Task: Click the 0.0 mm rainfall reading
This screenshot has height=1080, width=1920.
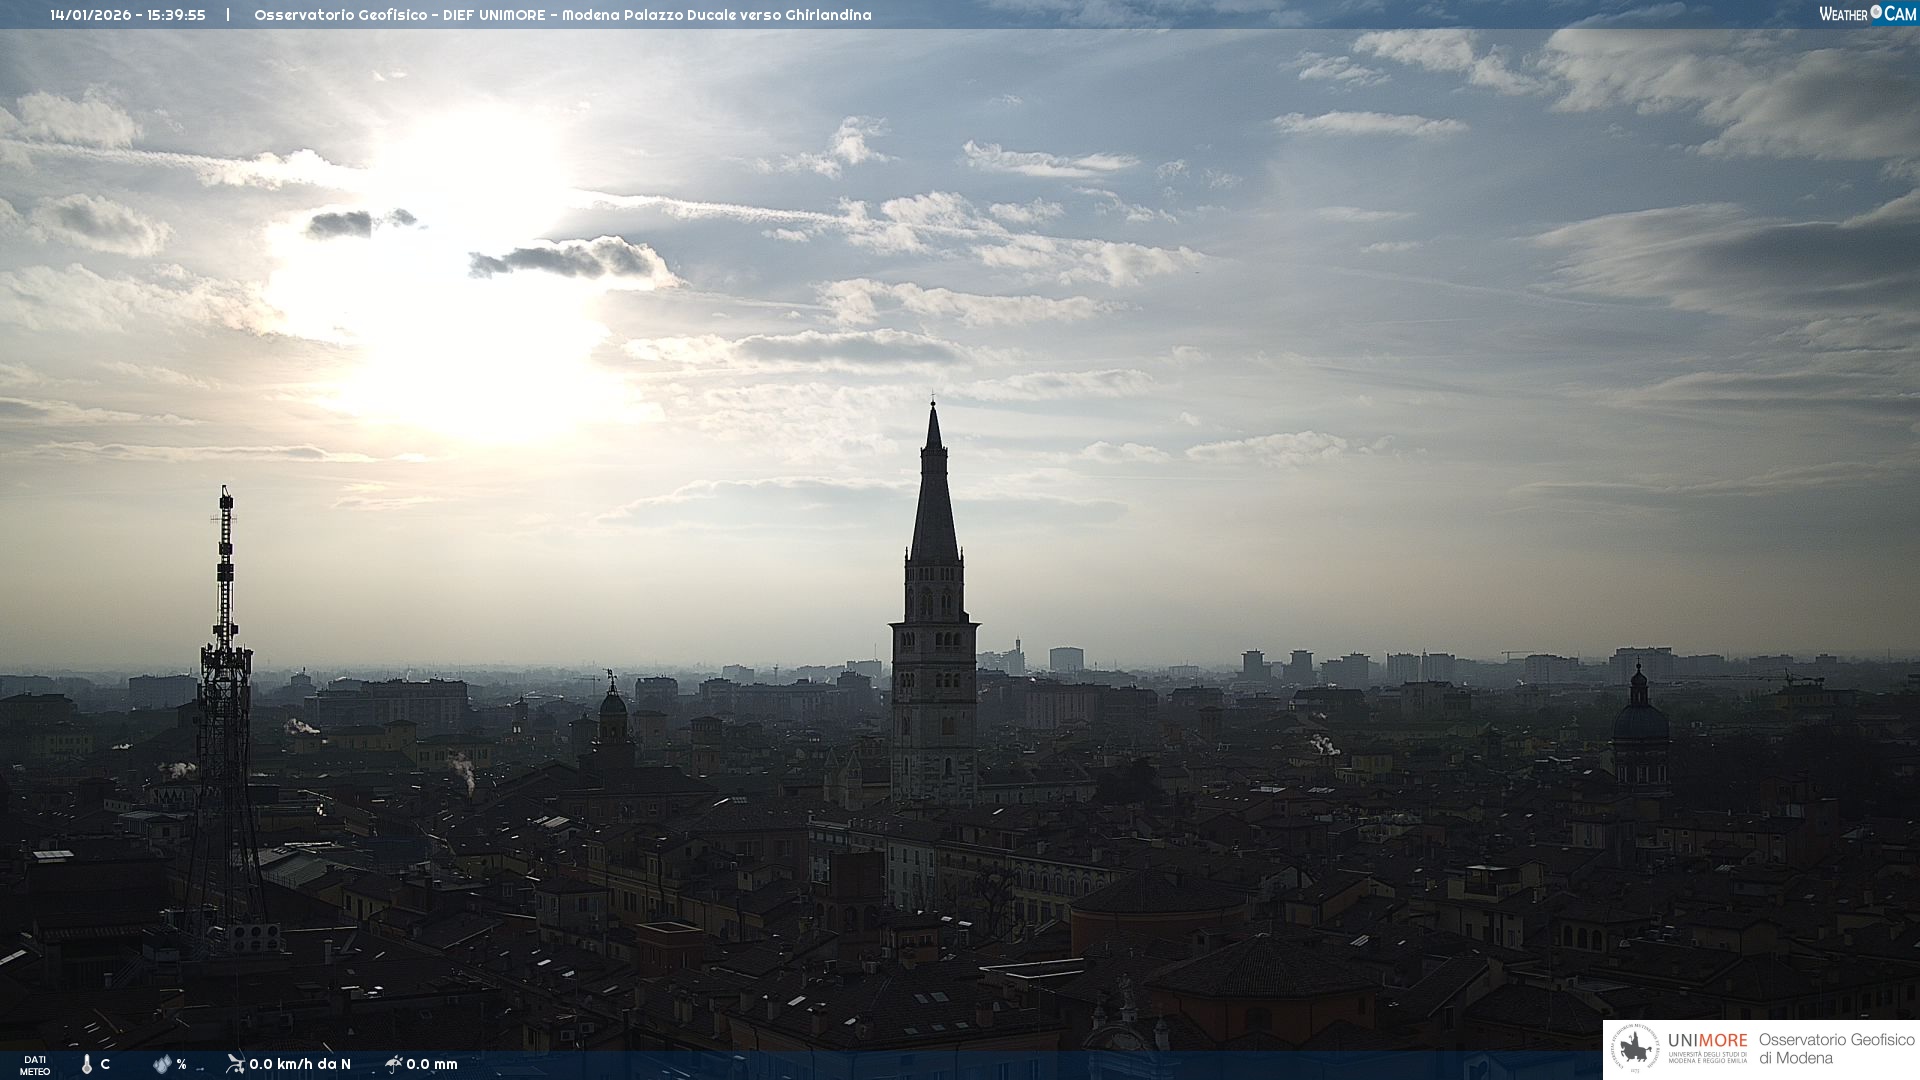Action: 432,1064
